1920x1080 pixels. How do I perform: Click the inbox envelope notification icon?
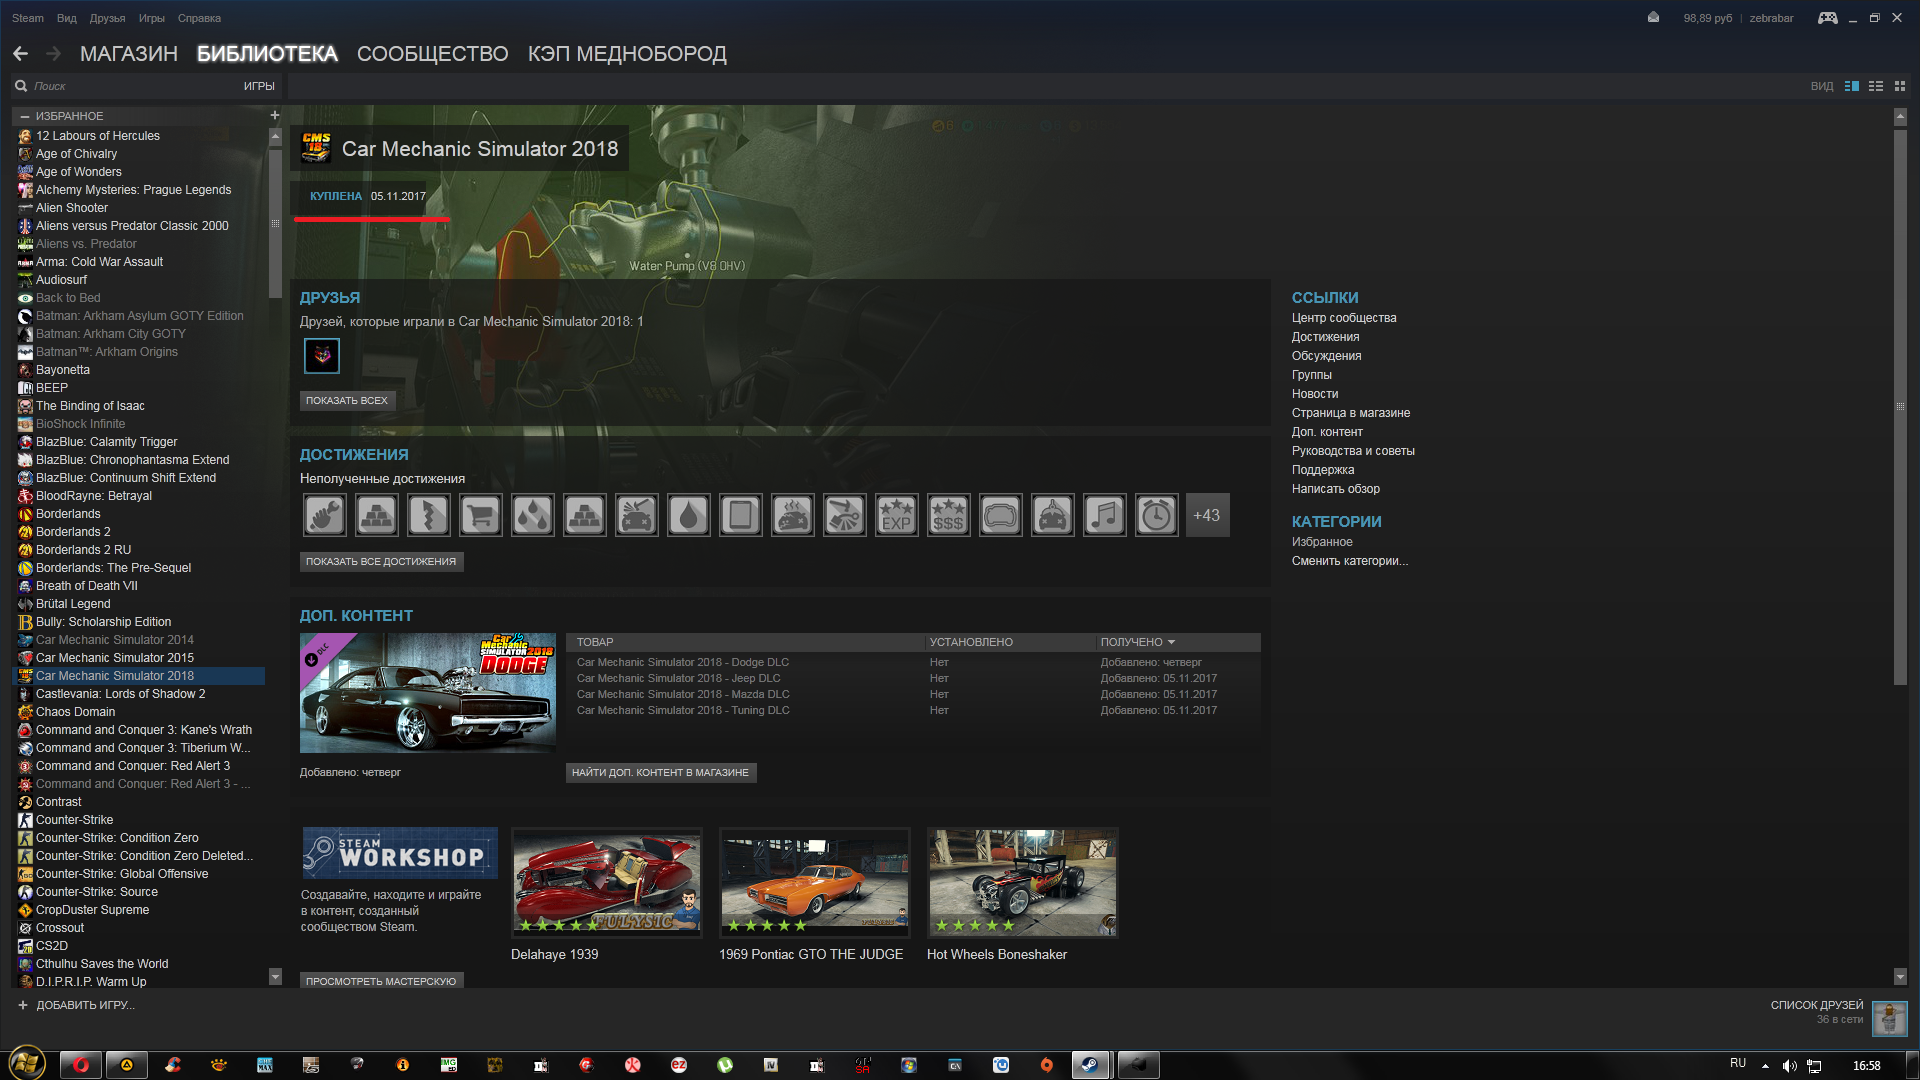click(1653, 18)
